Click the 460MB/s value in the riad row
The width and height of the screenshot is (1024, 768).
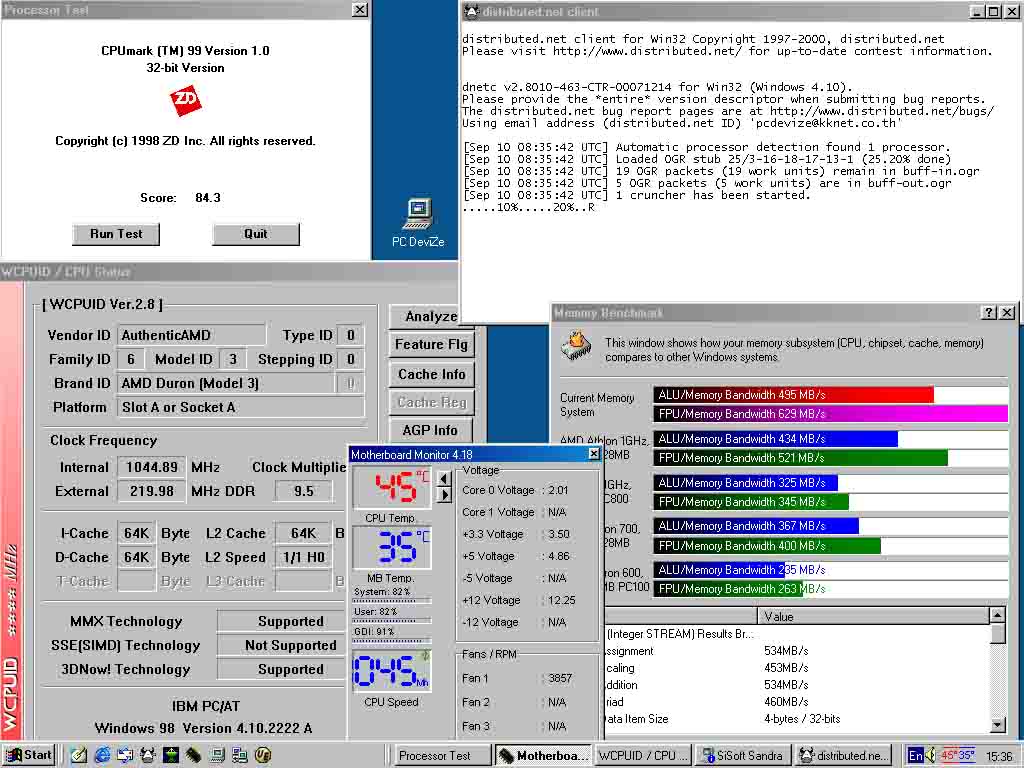click(786, 702)
